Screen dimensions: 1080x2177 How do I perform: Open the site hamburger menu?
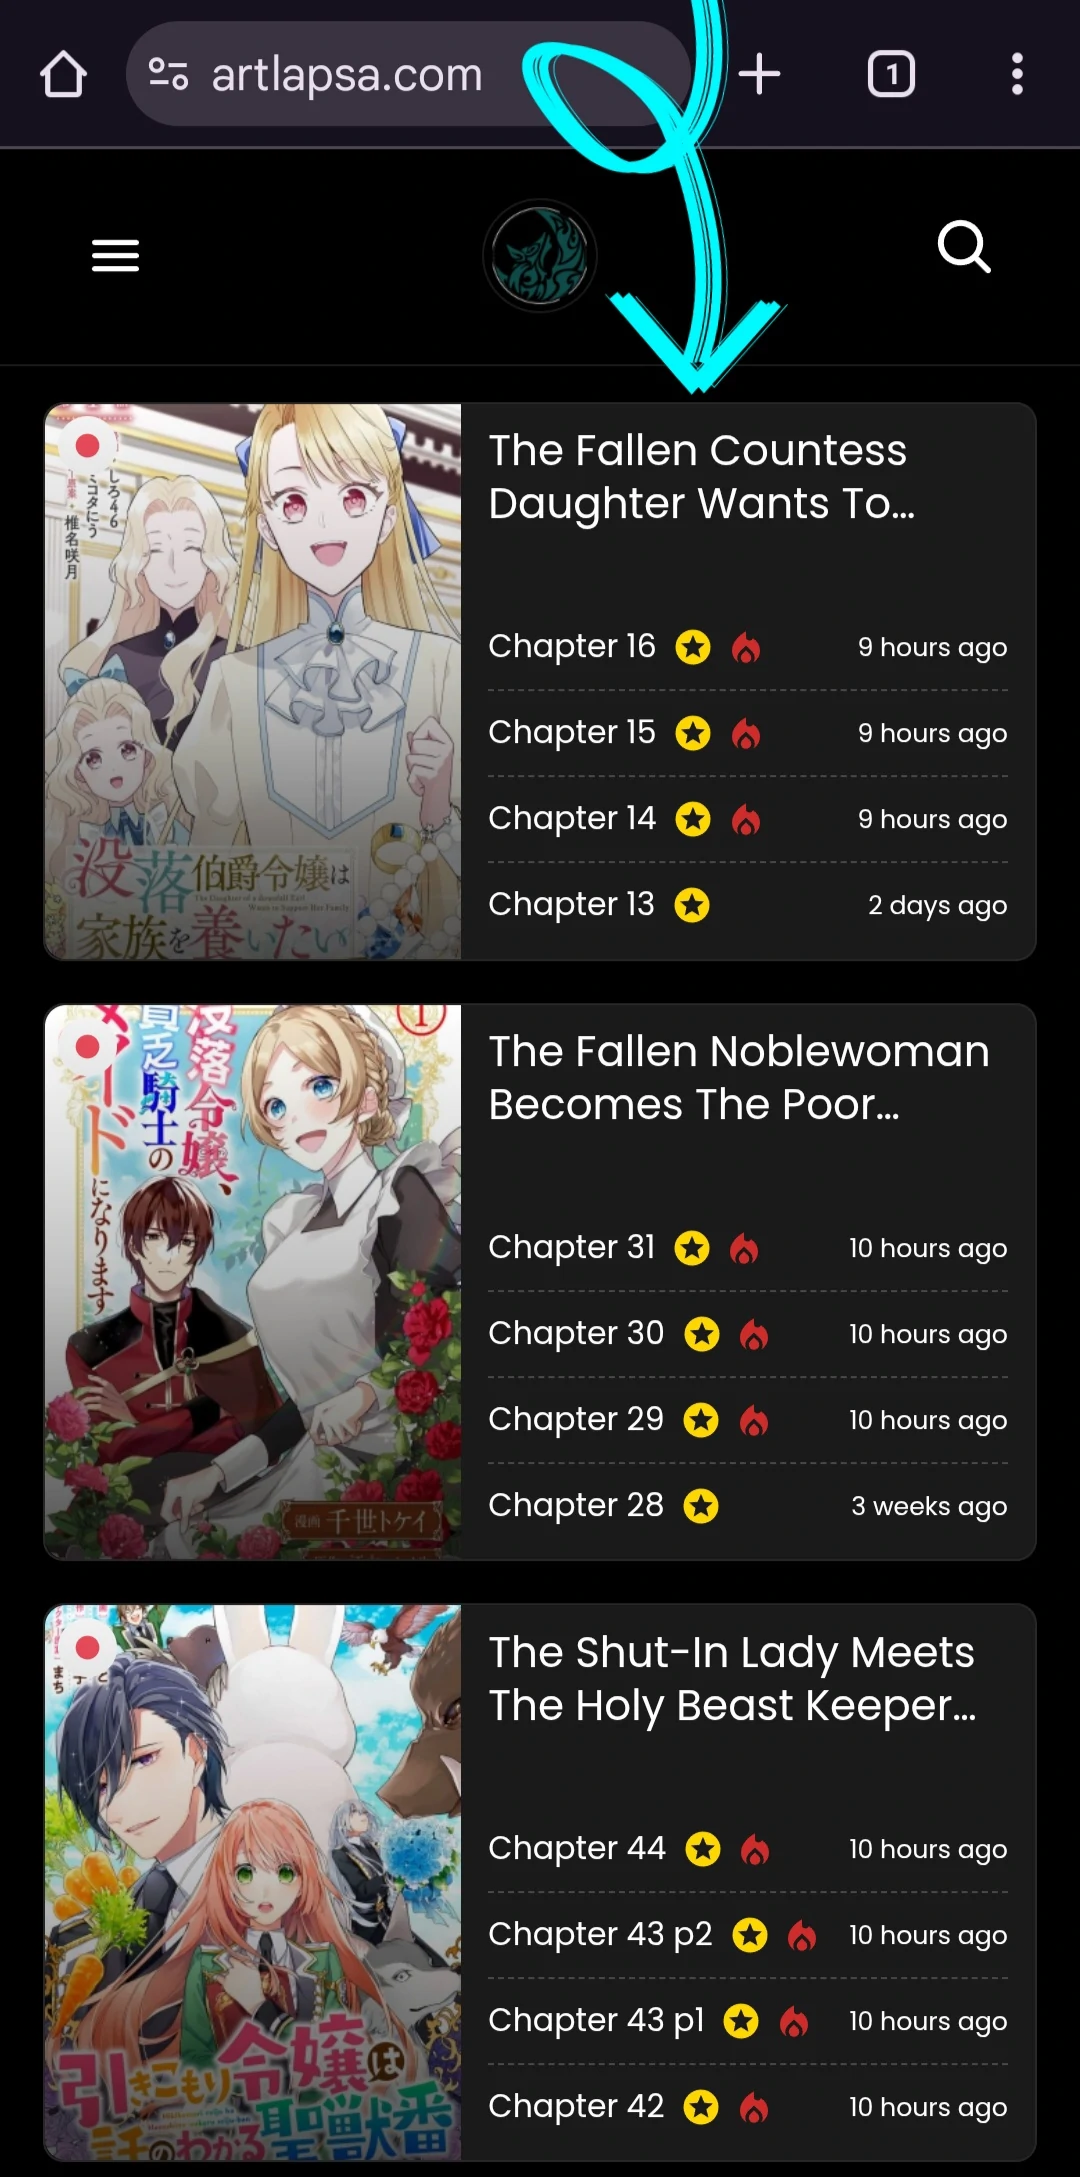pos(115,256)
